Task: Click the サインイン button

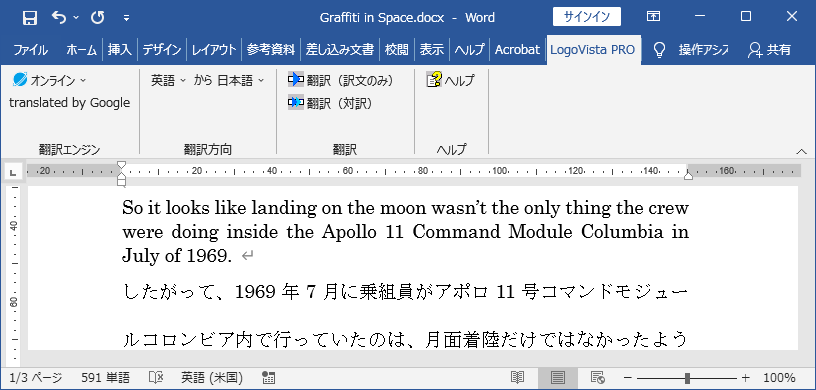Action: click(587, 17)
